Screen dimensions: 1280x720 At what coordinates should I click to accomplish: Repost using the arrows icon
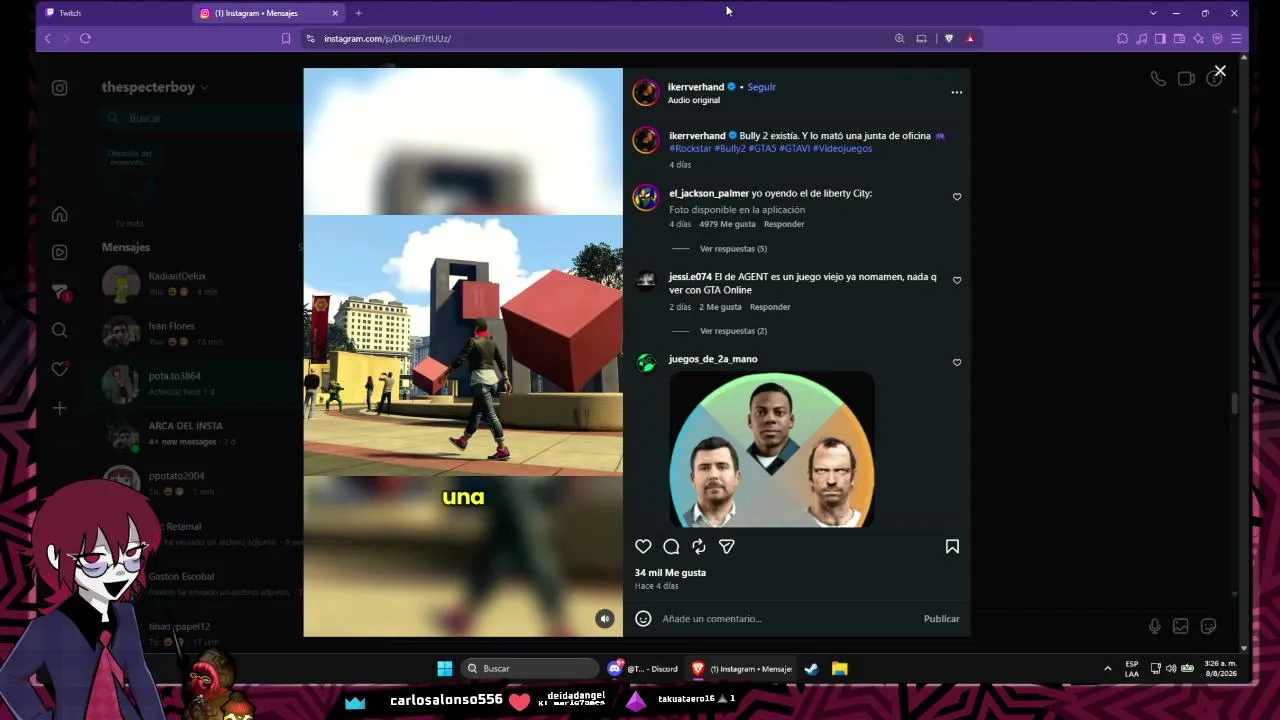coord(699,546)
